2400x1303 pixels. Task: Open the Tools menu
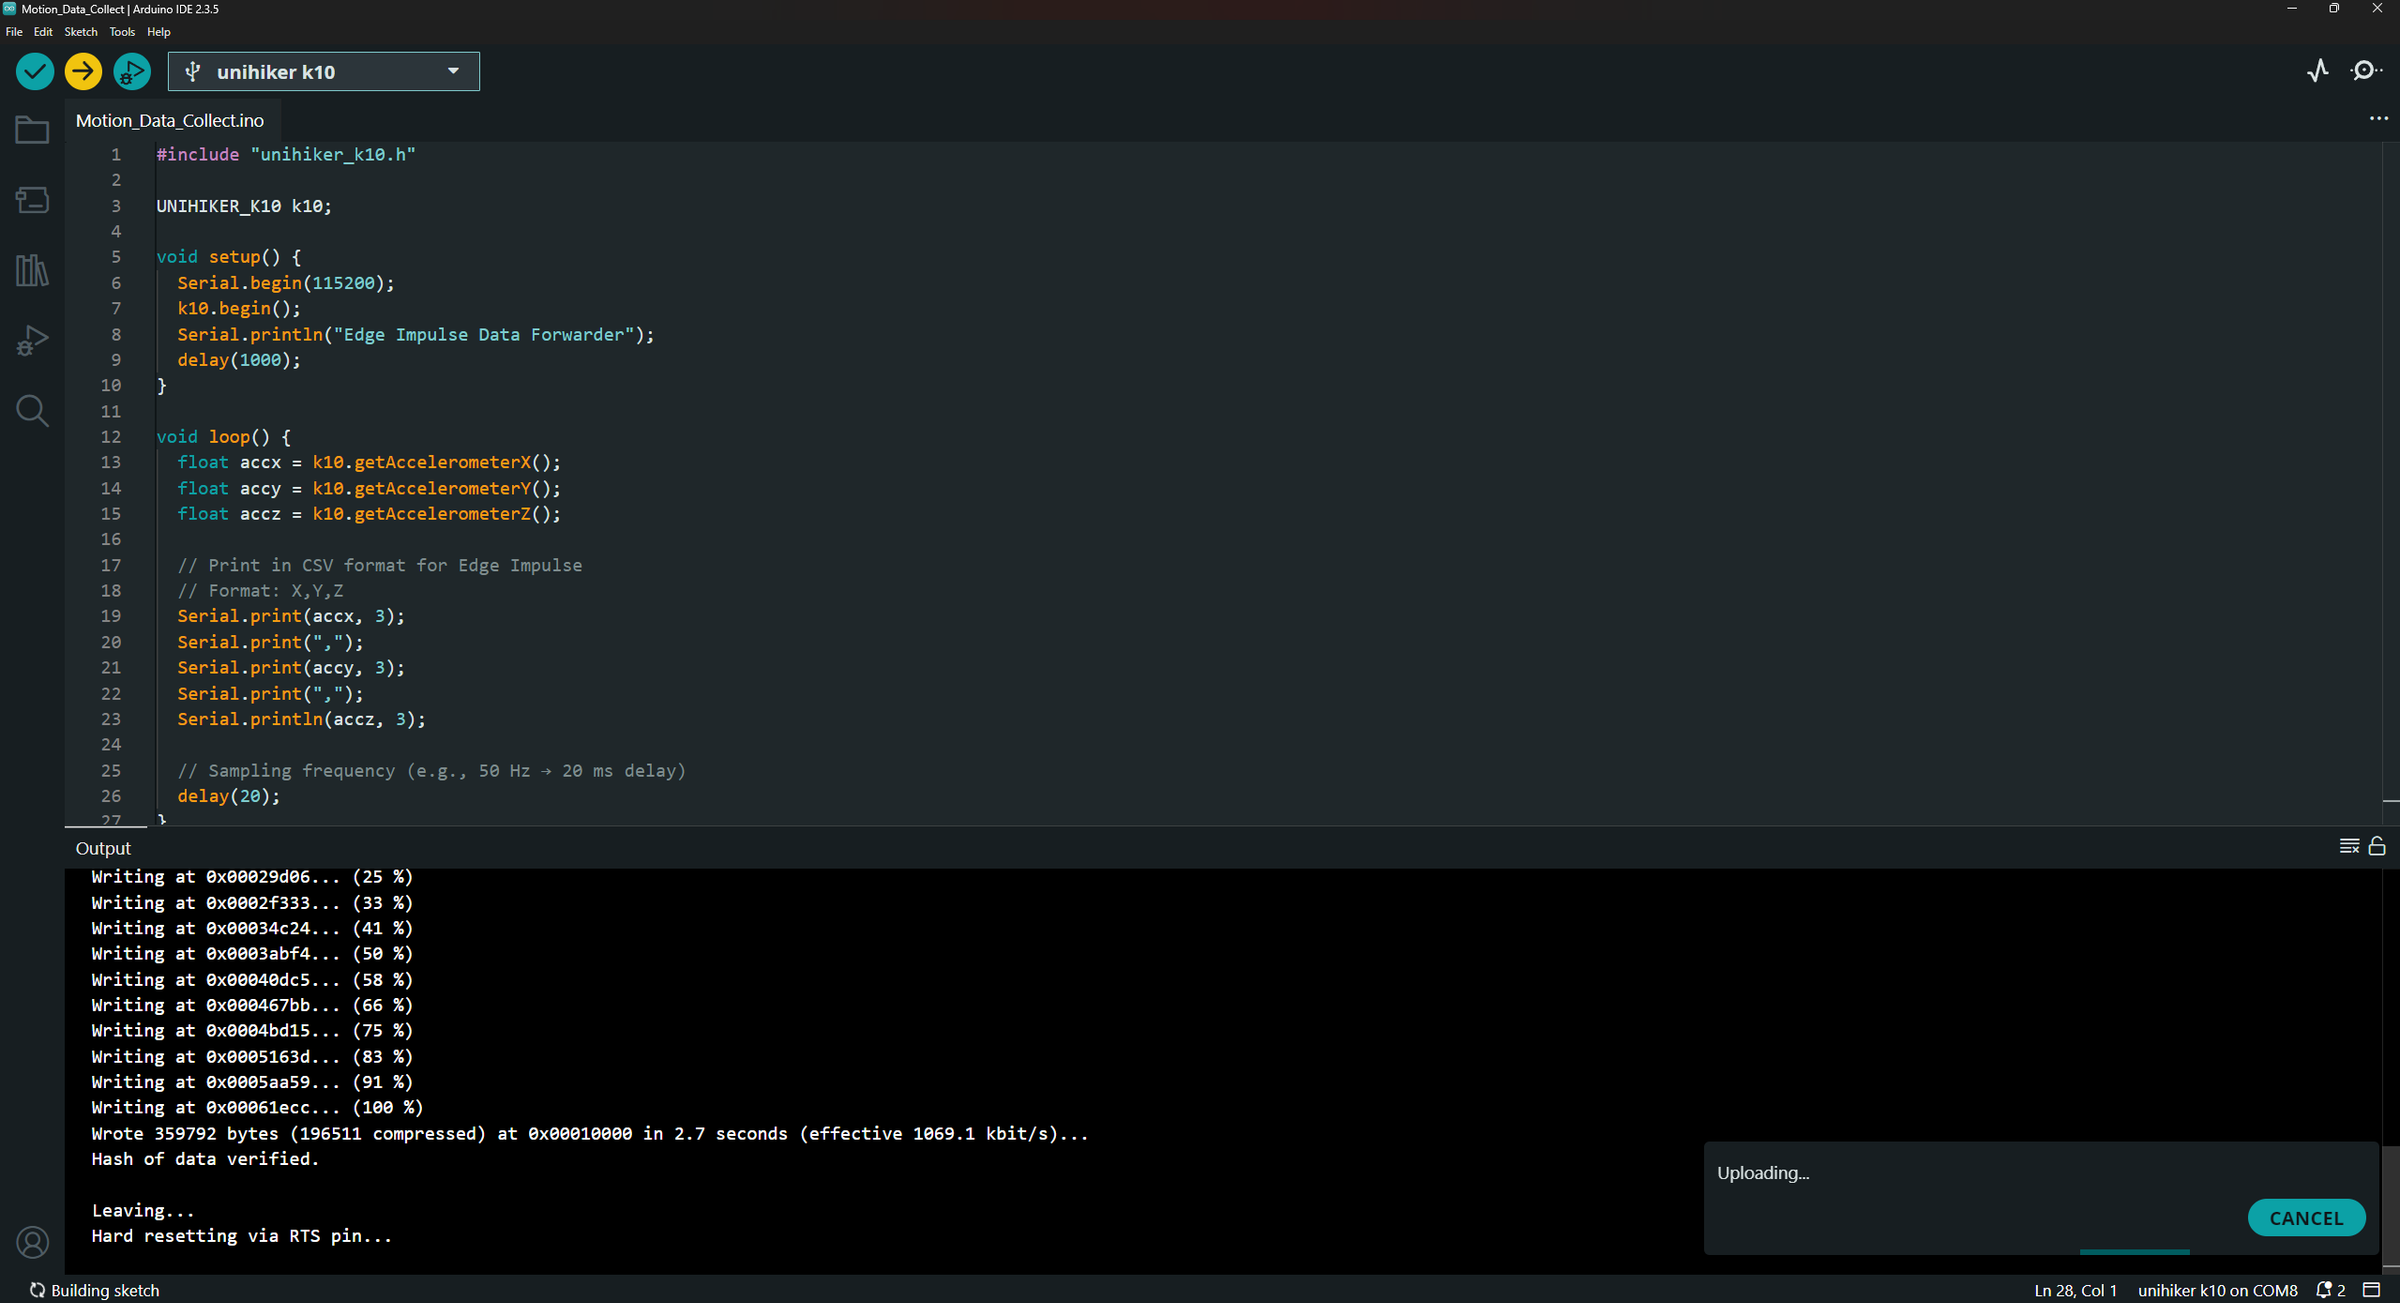(122, 32)
